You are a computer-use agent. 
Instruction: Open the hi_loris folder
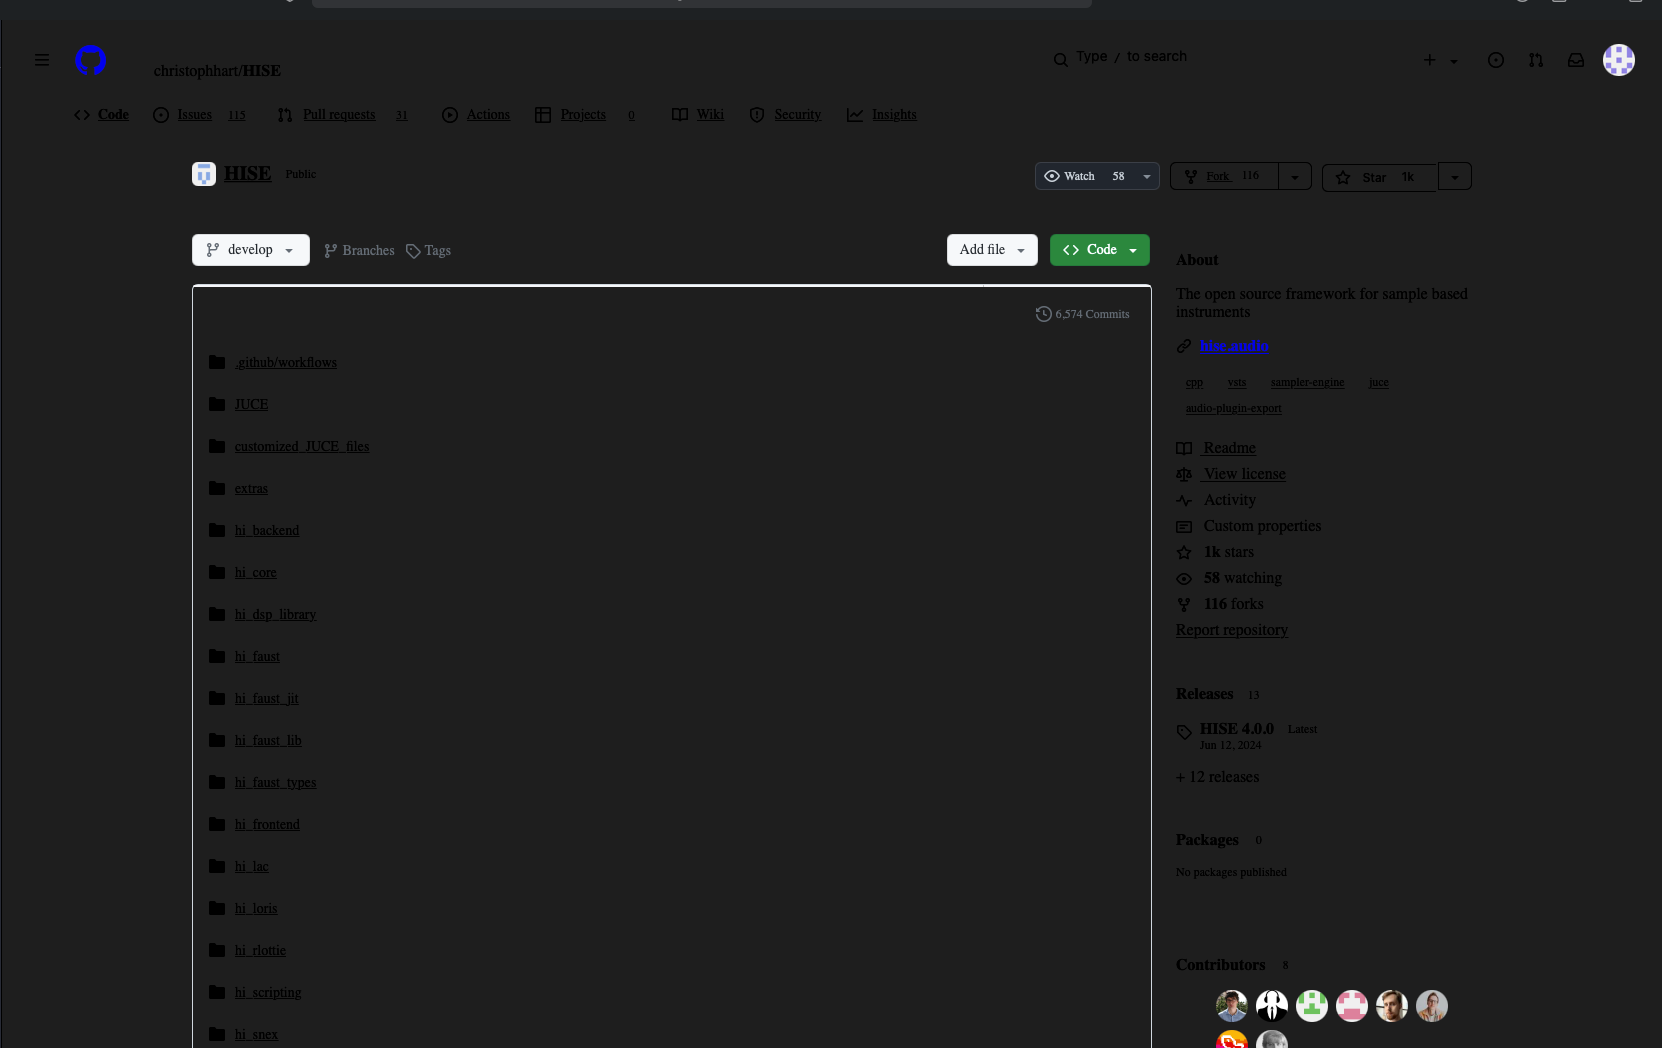[256, 908]
